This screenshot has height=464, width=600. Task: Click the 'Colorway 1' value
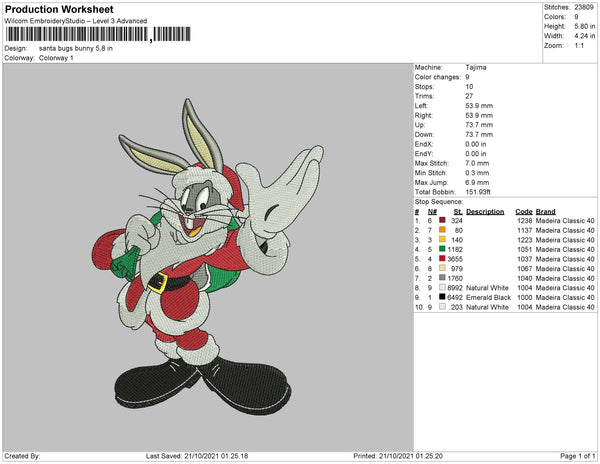click(56, 58)
